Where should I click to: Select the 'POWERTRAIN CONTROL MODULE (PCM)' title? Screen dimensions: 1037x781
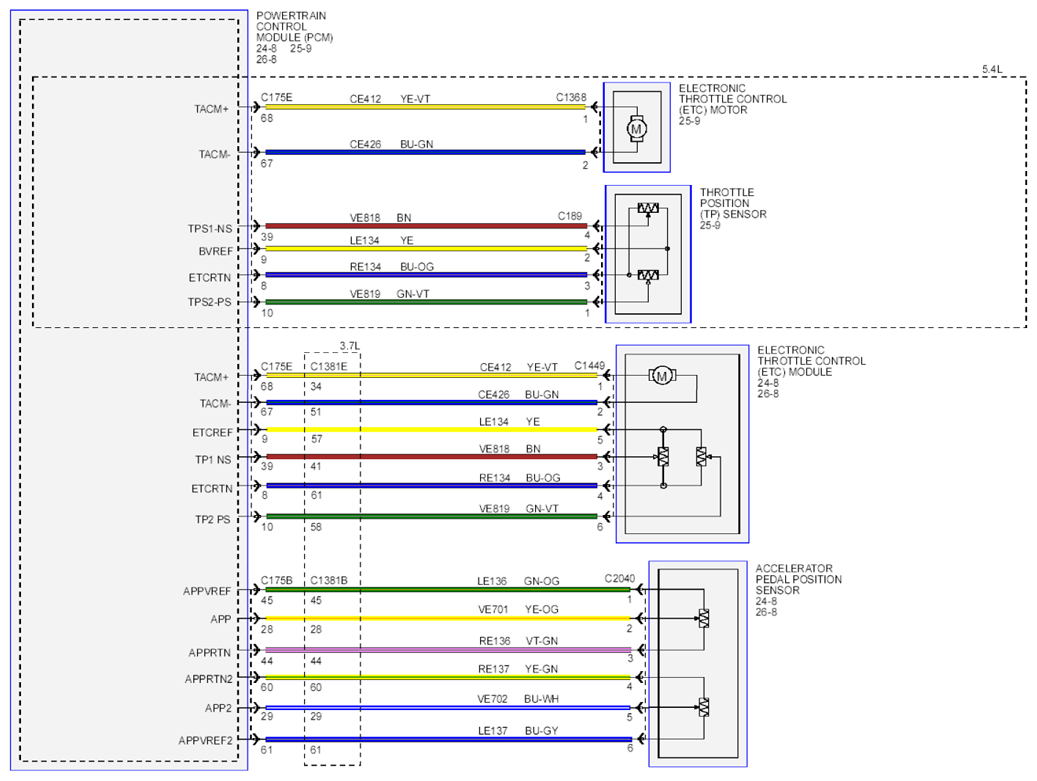(294, 26)
